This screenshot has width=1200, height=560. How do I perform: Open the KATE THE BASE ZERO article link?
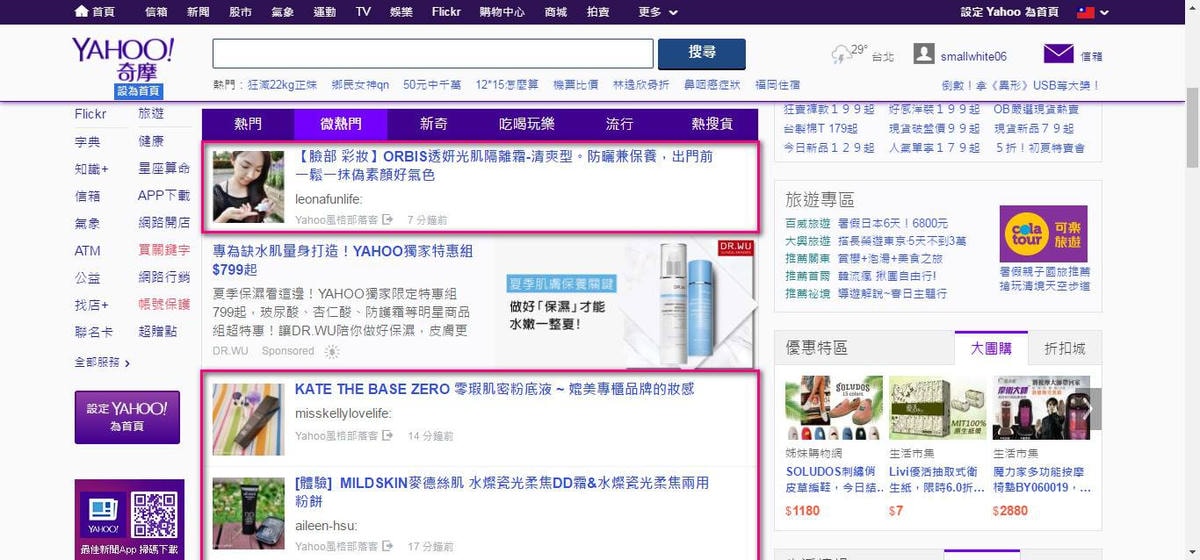point(494,389)
